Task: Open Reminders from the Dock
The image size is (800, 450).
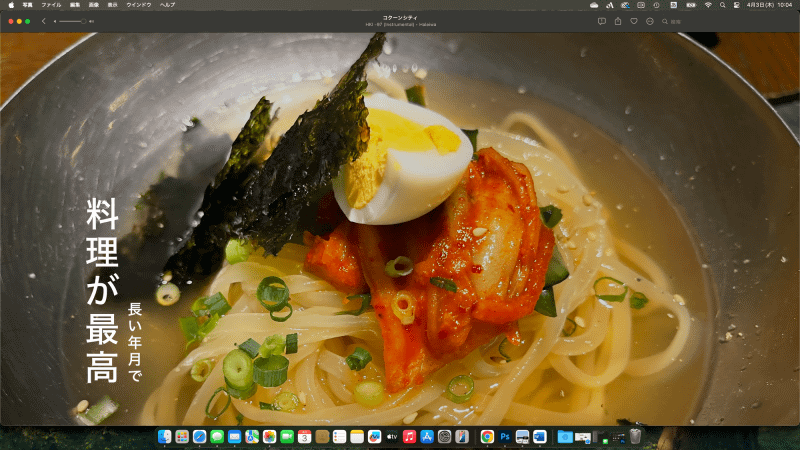Action: coord(339,437)
